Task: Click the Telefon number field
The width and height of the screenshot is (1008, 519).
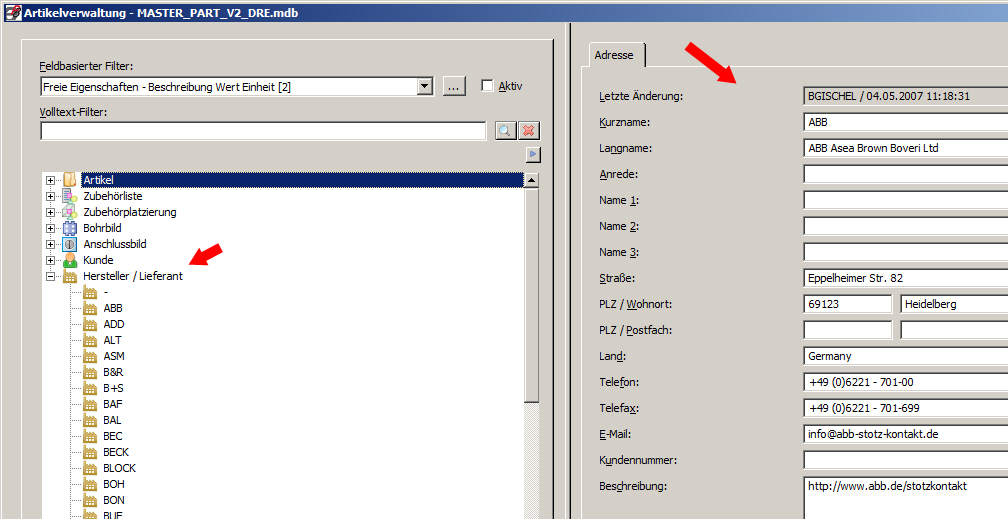Action: 905,382
